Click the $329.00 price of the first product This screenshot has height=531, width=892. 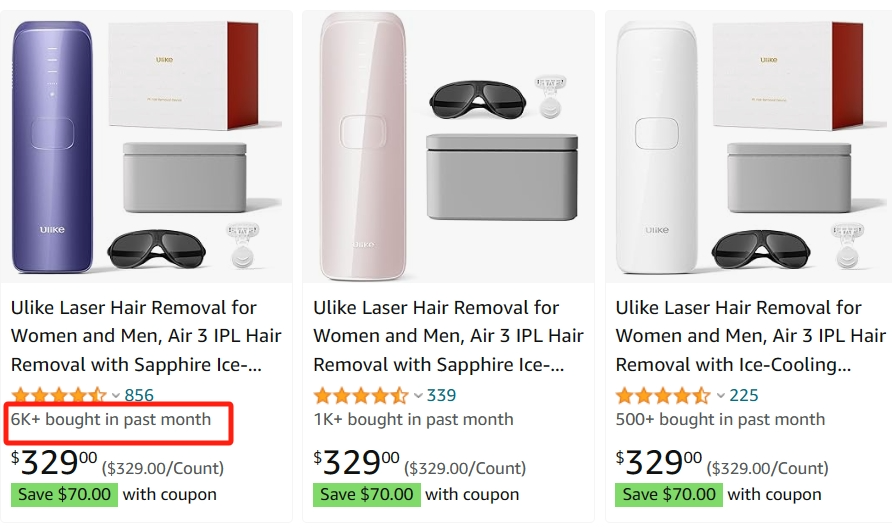coord(55,463)
